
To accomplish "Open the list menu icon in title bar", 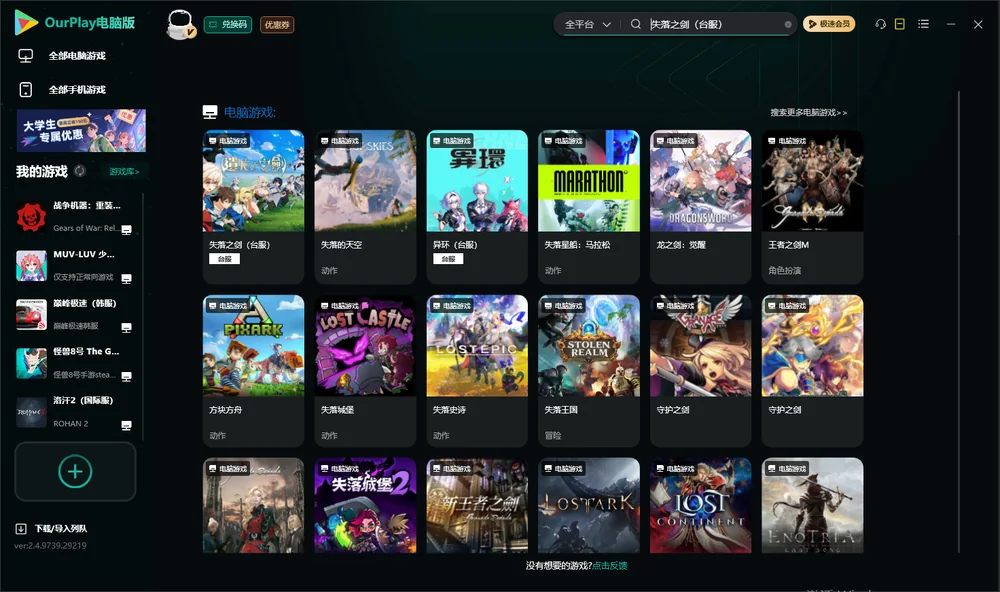I will pyautogui.click(x=923, y=24).
